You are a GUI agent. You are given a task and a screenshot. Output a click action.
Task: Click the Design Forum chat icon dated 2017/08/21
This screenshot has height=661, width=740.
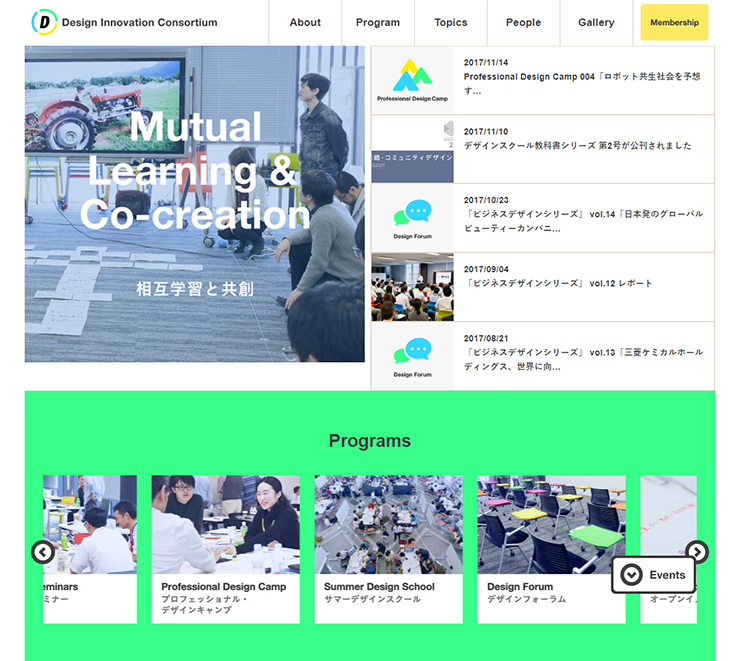click(x=412, y=356)
